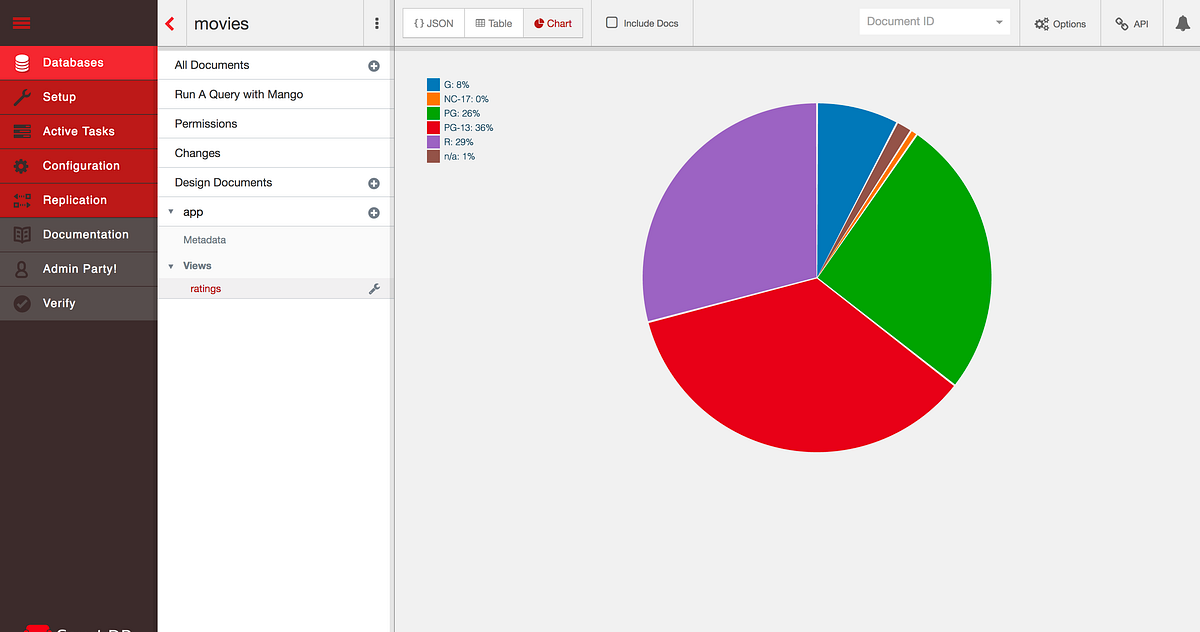The image size is (1200, 632).
Task: Select the Replication sidebar icon
Action: pos(23,200)
